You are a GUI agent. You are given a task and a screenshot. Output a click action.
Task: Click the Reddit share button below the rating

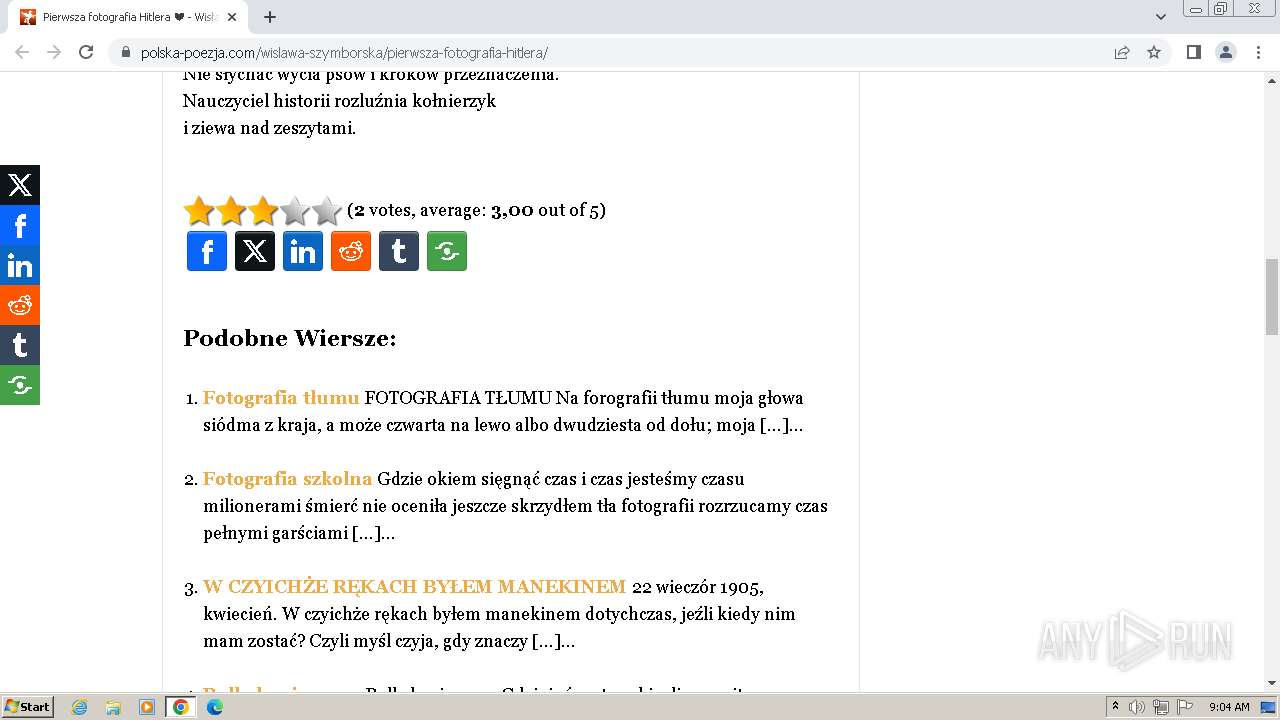click(x=351, y=251)
